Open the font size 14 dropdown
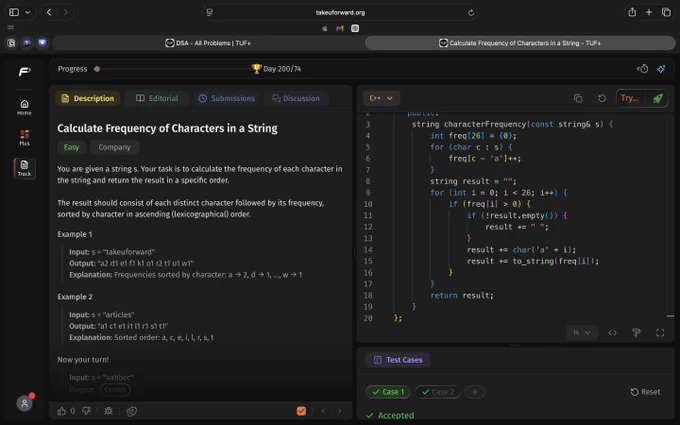680x425 pixels. pyautogui.click(x=582, y=333)
